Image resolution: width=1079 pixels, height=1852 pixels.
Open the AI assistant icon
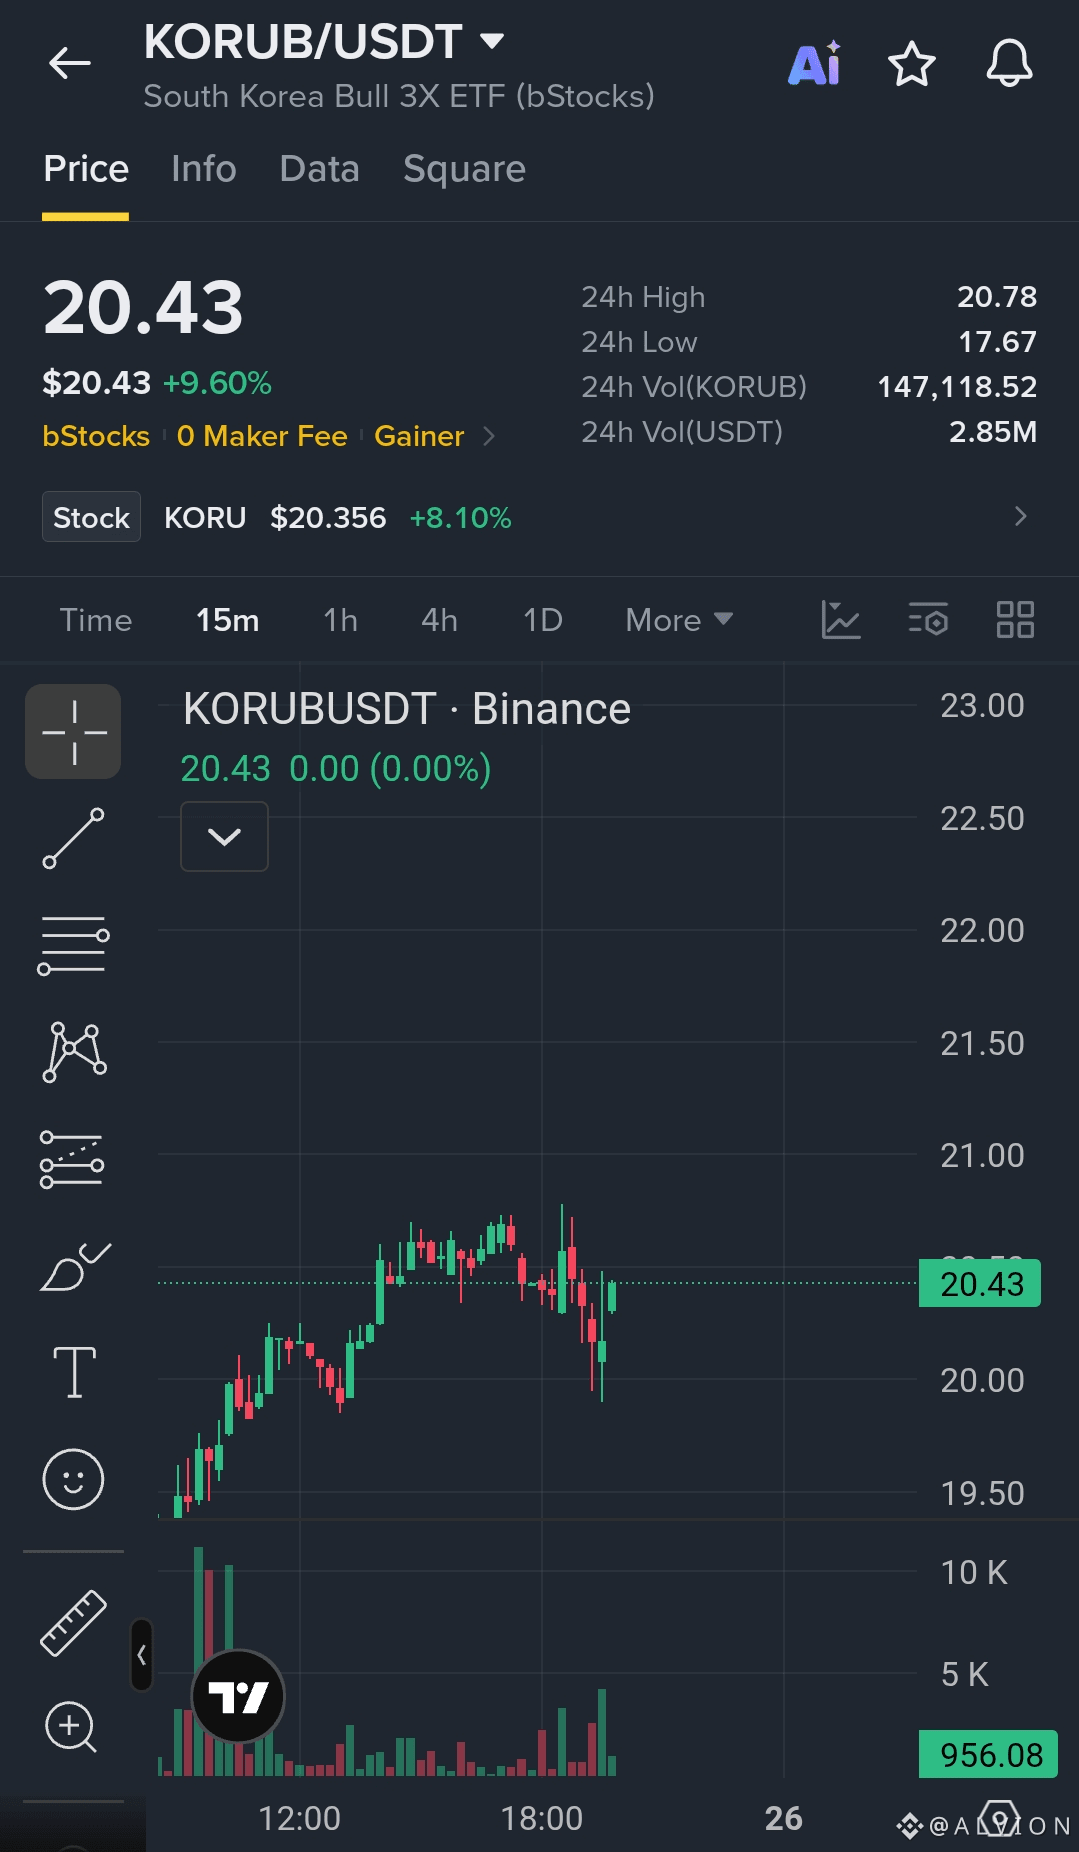click(x=815, y=64)
